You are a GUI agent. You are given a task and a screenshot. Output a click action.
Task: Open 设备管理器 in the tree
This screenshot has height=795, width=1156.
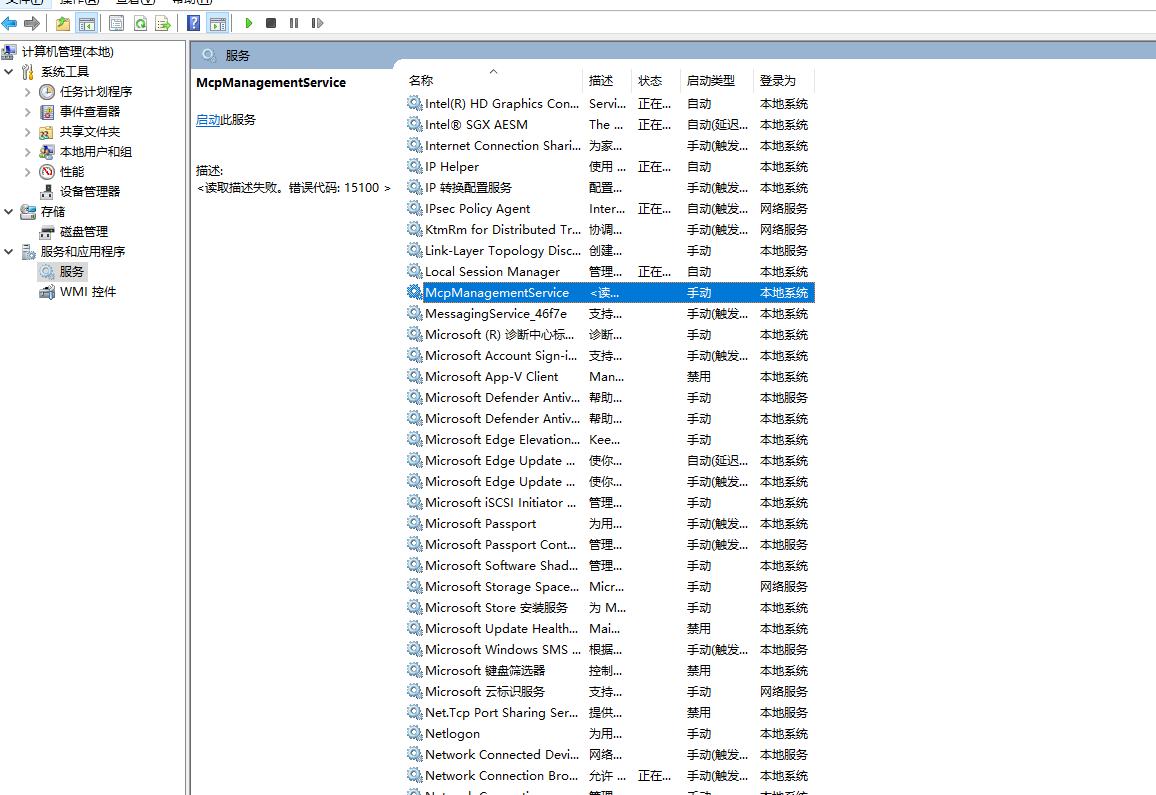pyautogui.click(x=89, y=192)
